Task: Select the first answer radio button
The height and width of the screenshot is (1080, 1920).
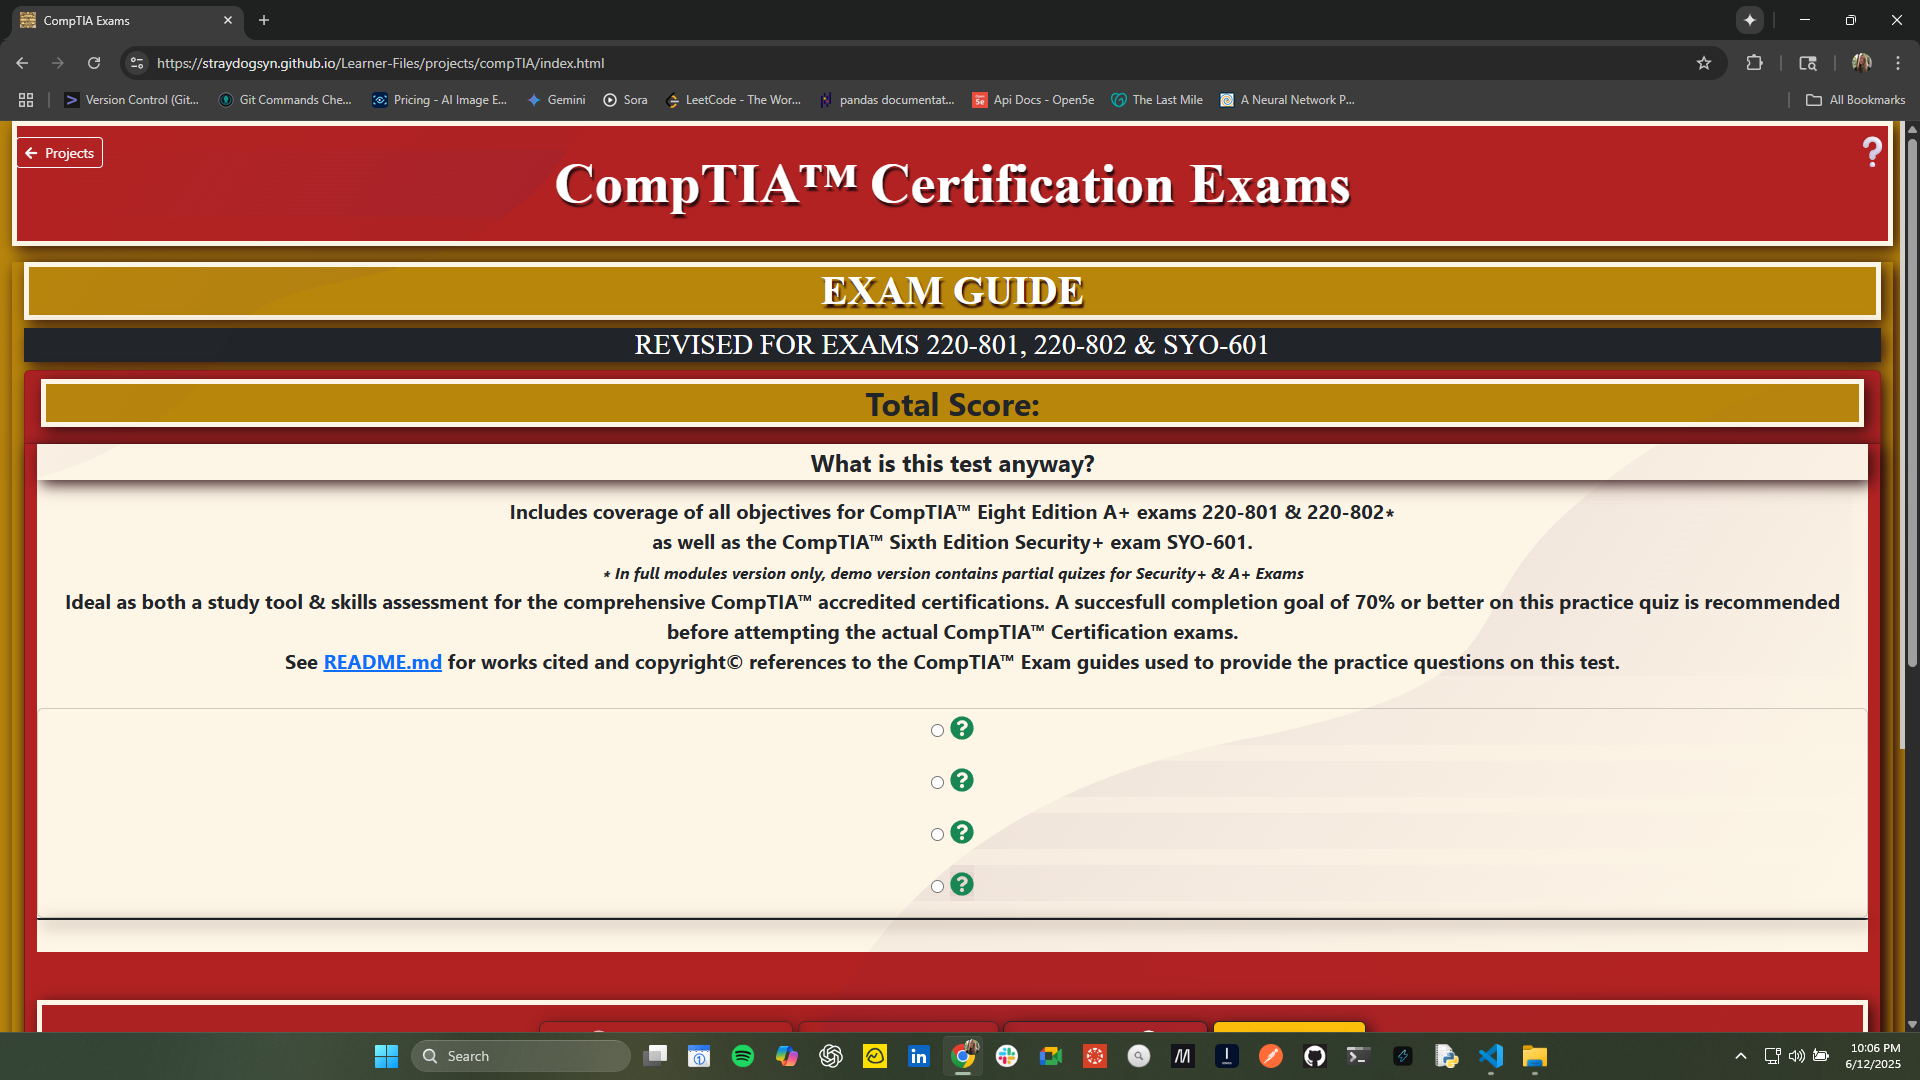Action: pyautogui.click(x=937, y=730)
